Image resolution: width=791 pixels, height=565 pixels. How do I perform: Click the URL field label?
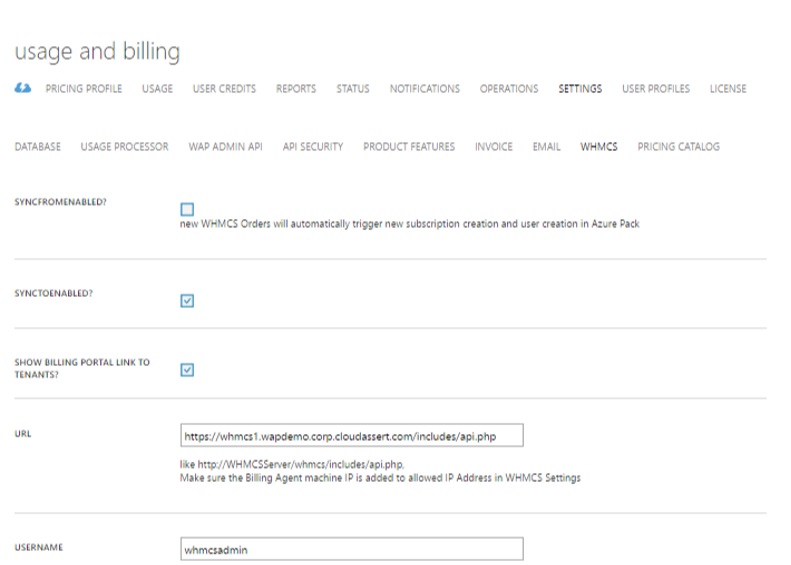click(x=23, y=433)
